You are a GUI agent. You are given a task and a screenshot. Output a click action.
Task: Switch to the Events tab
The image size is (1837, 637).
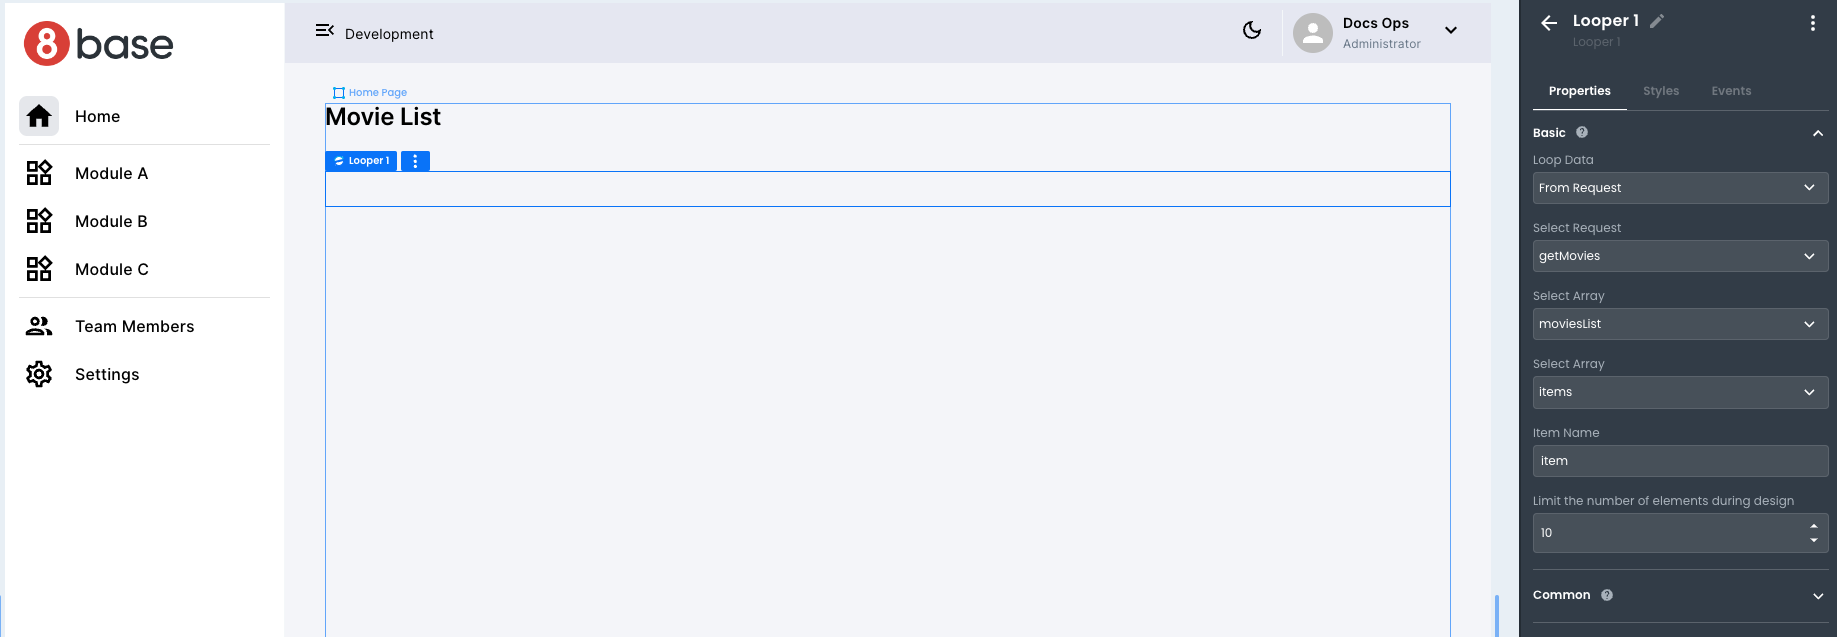coord(1731,91)
